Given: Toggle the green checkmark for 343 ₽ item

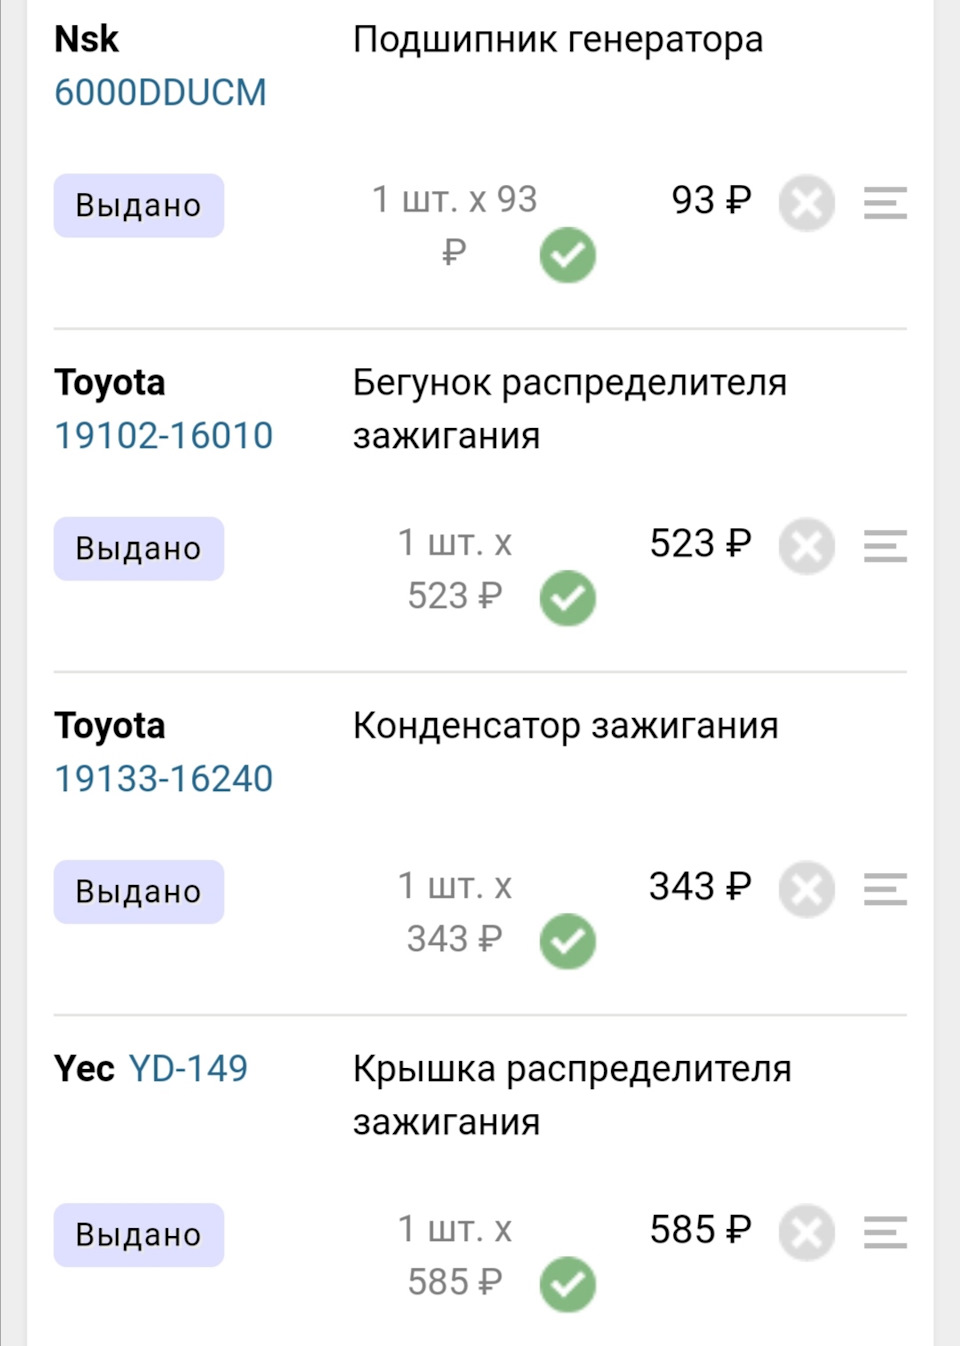Looking at the screenshot, I should (x=568, y=941).
